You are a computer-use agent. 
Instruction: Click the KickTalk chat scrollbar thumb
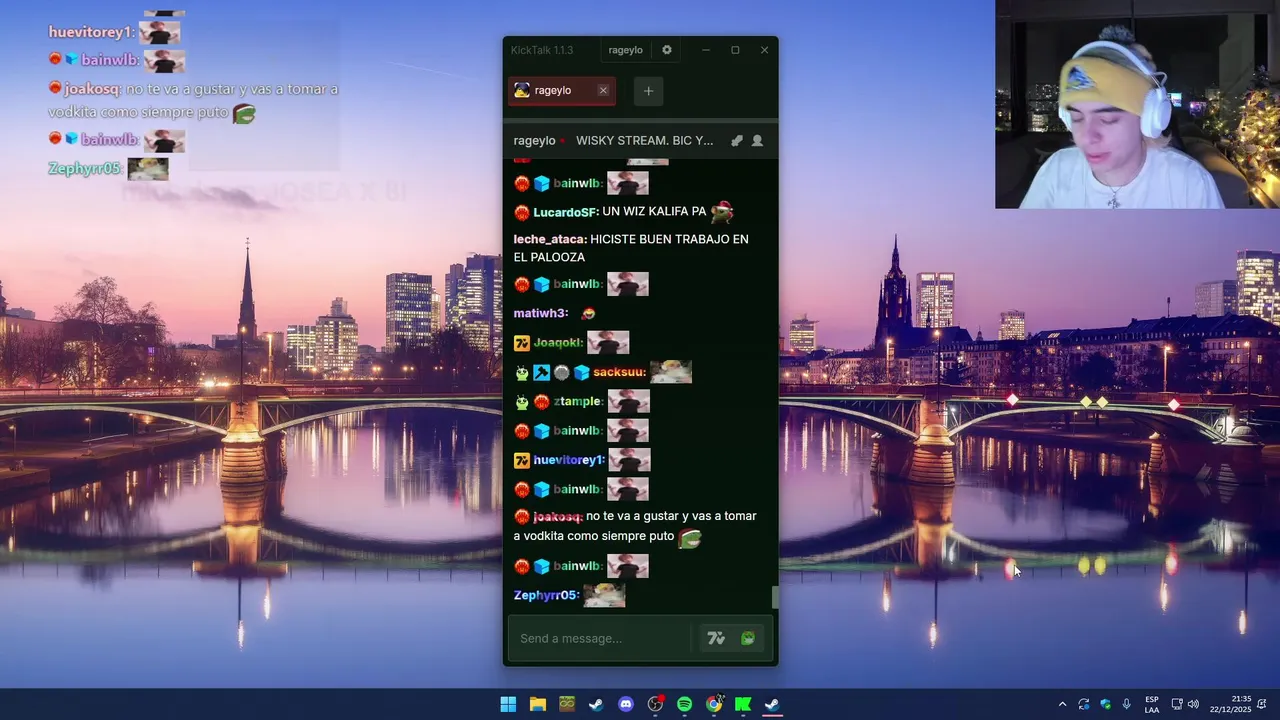775,598
